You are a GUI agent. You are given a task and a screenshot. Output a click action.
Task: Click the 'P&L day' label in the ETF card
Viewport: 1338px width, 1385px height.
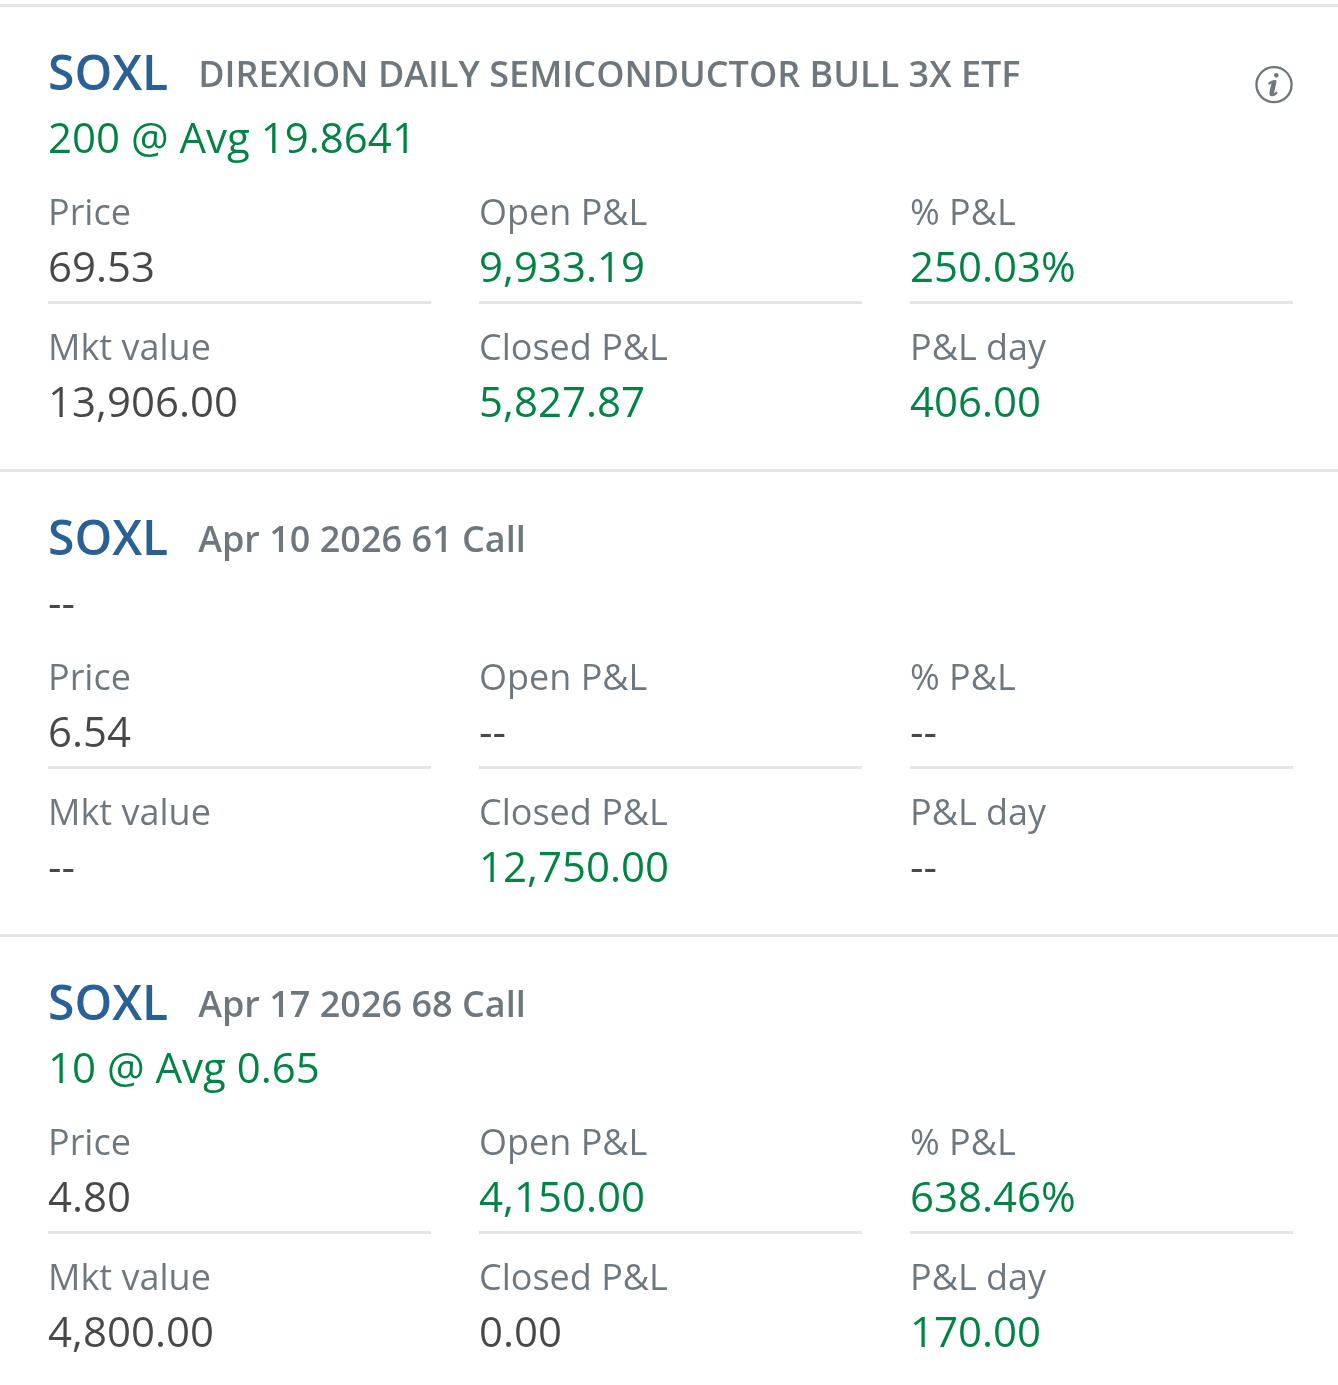point(979,349)
